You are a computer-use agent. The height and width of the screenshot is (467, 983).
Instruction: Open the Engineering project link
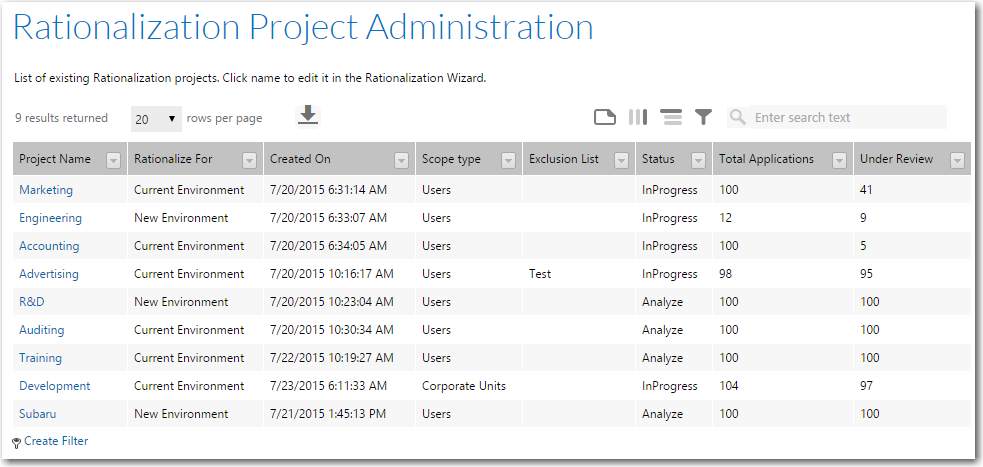point(50,218)
